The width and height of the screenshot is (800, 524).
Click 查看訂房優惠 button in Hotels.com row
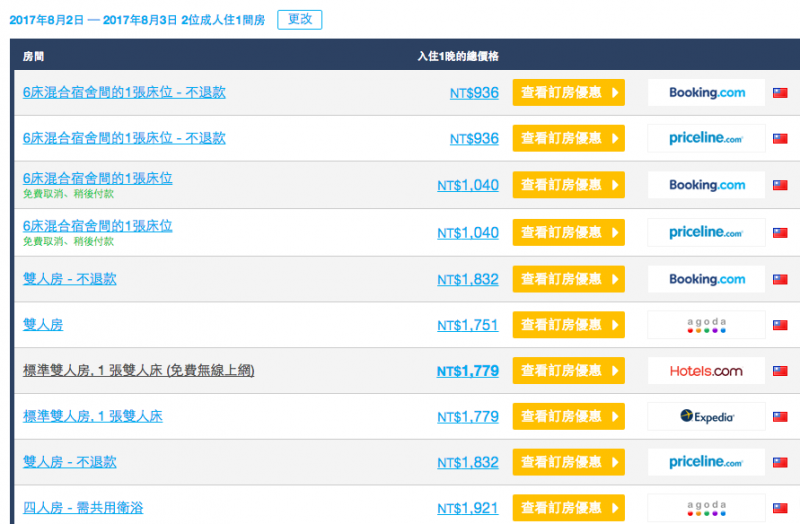tap(569, 370)
